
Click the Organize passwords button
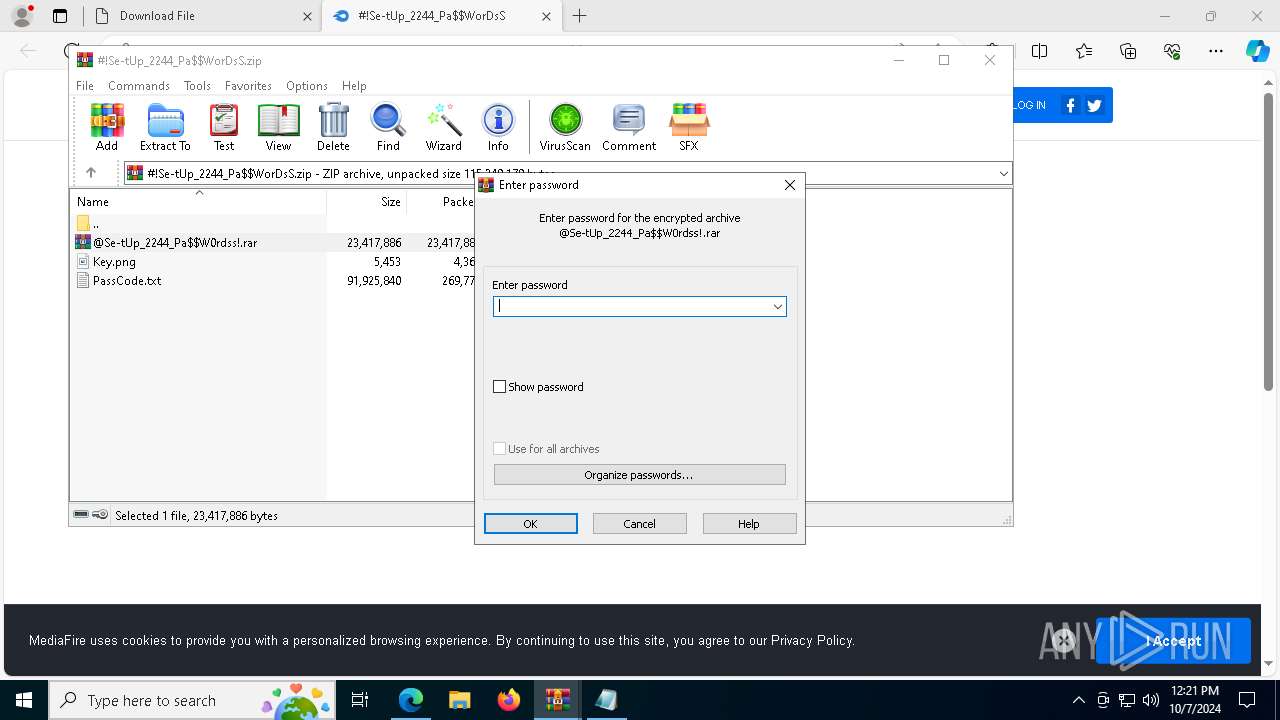pos(639,475)
